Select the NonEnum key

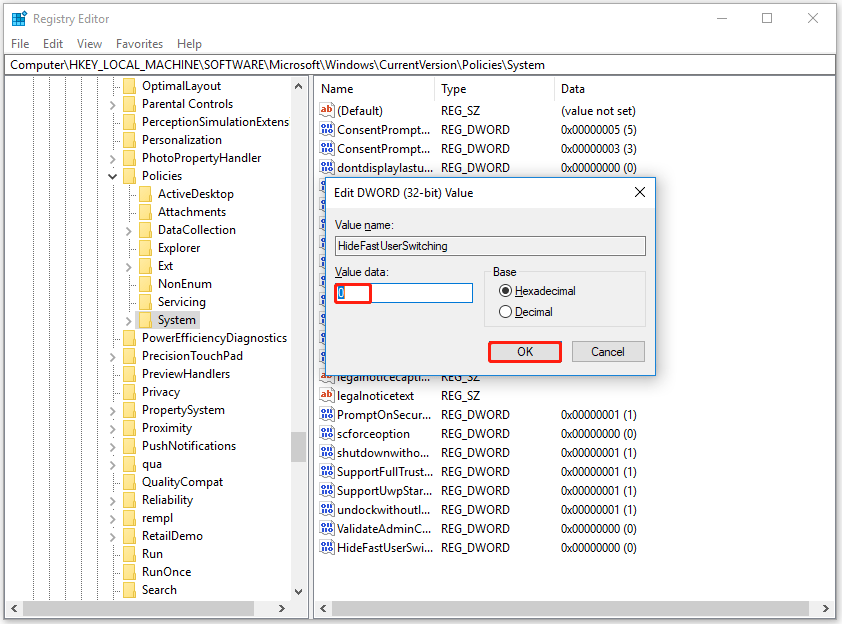[x=184, y=284]
